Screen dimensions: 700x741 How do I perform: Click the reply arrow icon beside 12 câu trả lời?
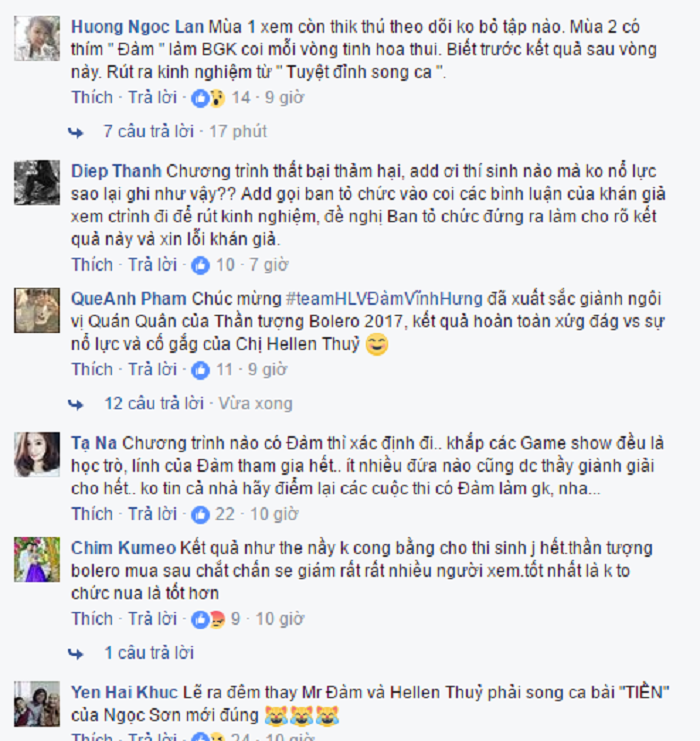pos(76,405)
